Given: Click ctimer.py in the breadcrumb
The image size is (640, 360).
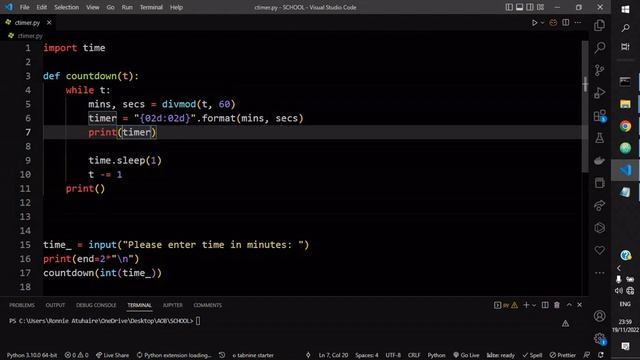Looking at the screenshot, I should (x=30, y=36).
